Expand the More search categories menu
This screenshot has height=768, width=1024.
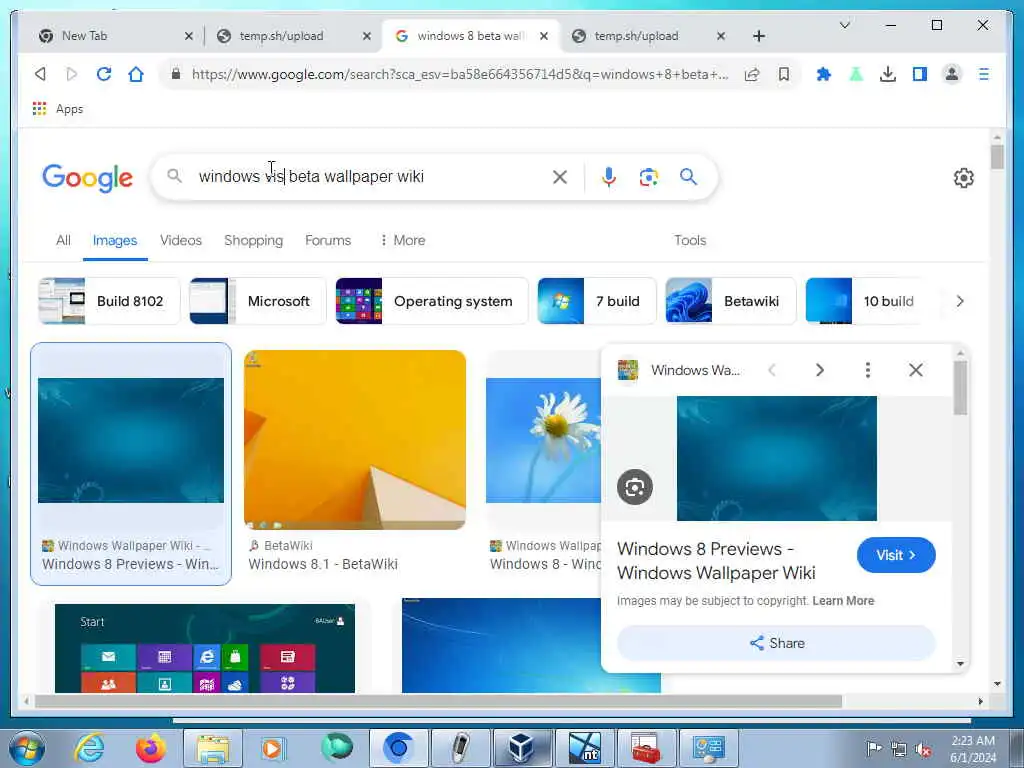(x=402, y=240)
